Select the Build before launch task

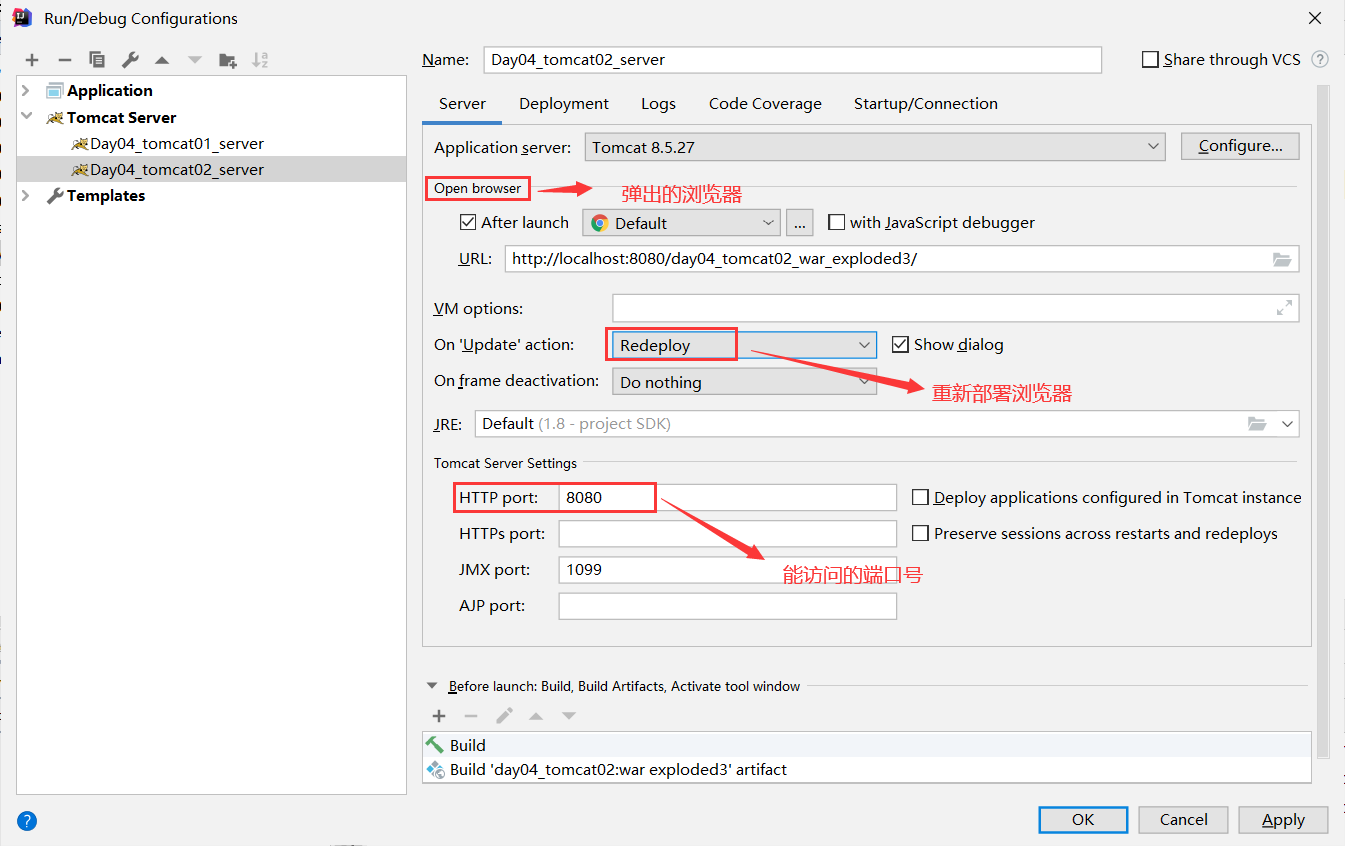coord(866,745)
